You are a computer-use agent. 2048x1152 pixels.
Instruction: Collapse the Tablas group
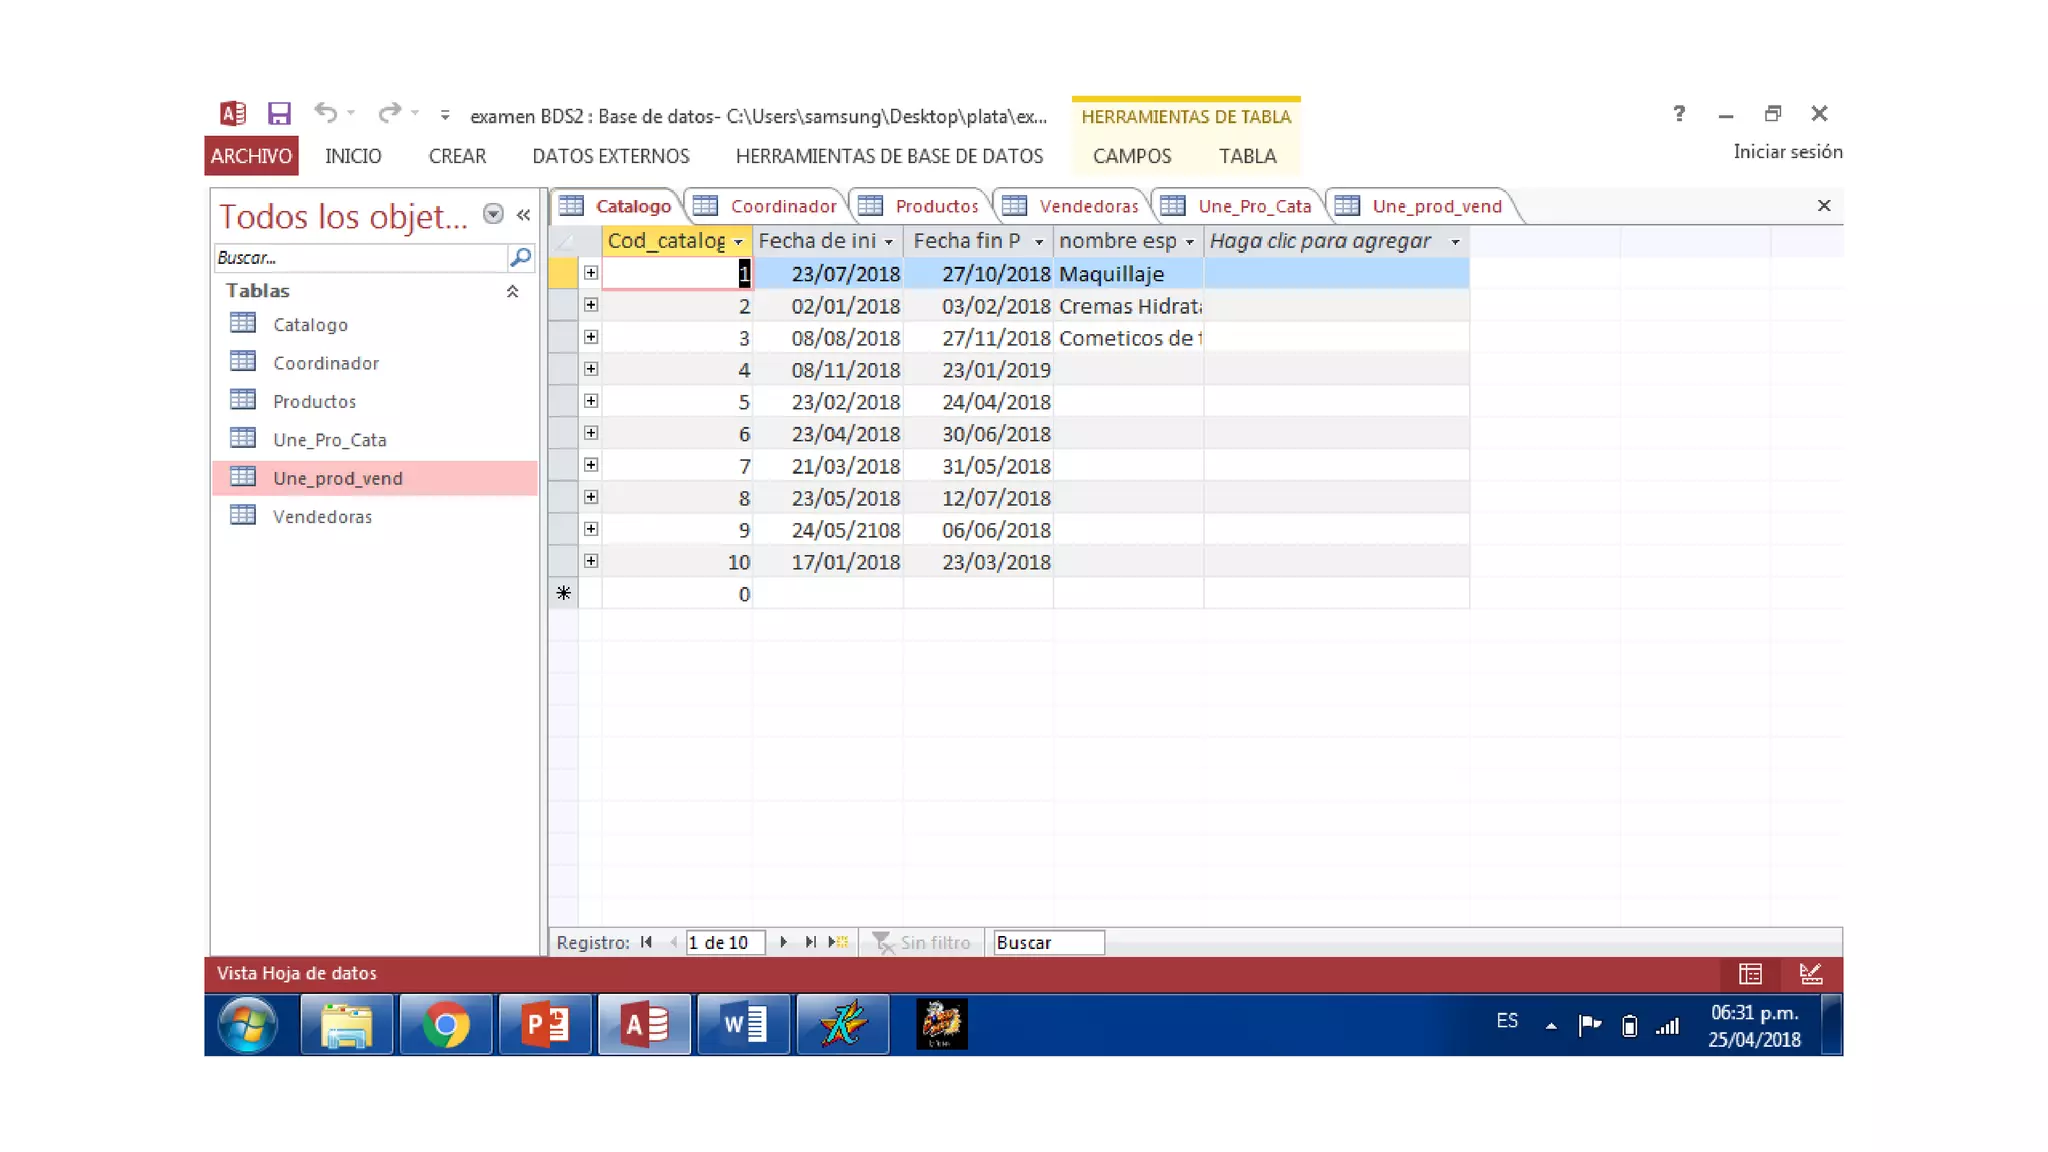(512, 291)
